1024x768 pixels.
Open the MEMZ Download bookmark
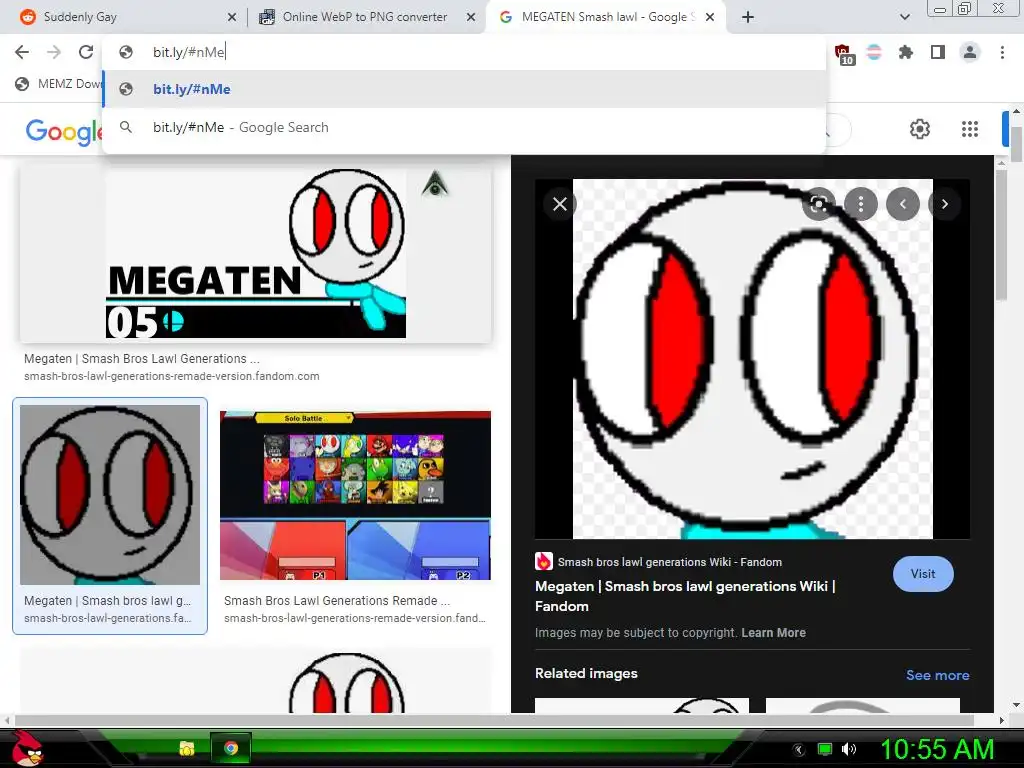pyautogui.click(x=59, y=84)
